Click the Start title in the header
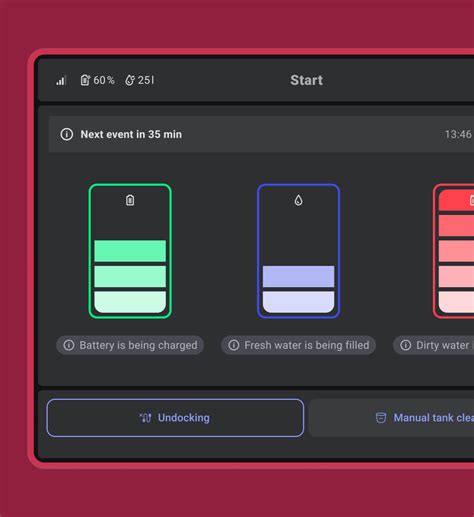The width and height of the screenshot is (474, 517). click(307, 80)
